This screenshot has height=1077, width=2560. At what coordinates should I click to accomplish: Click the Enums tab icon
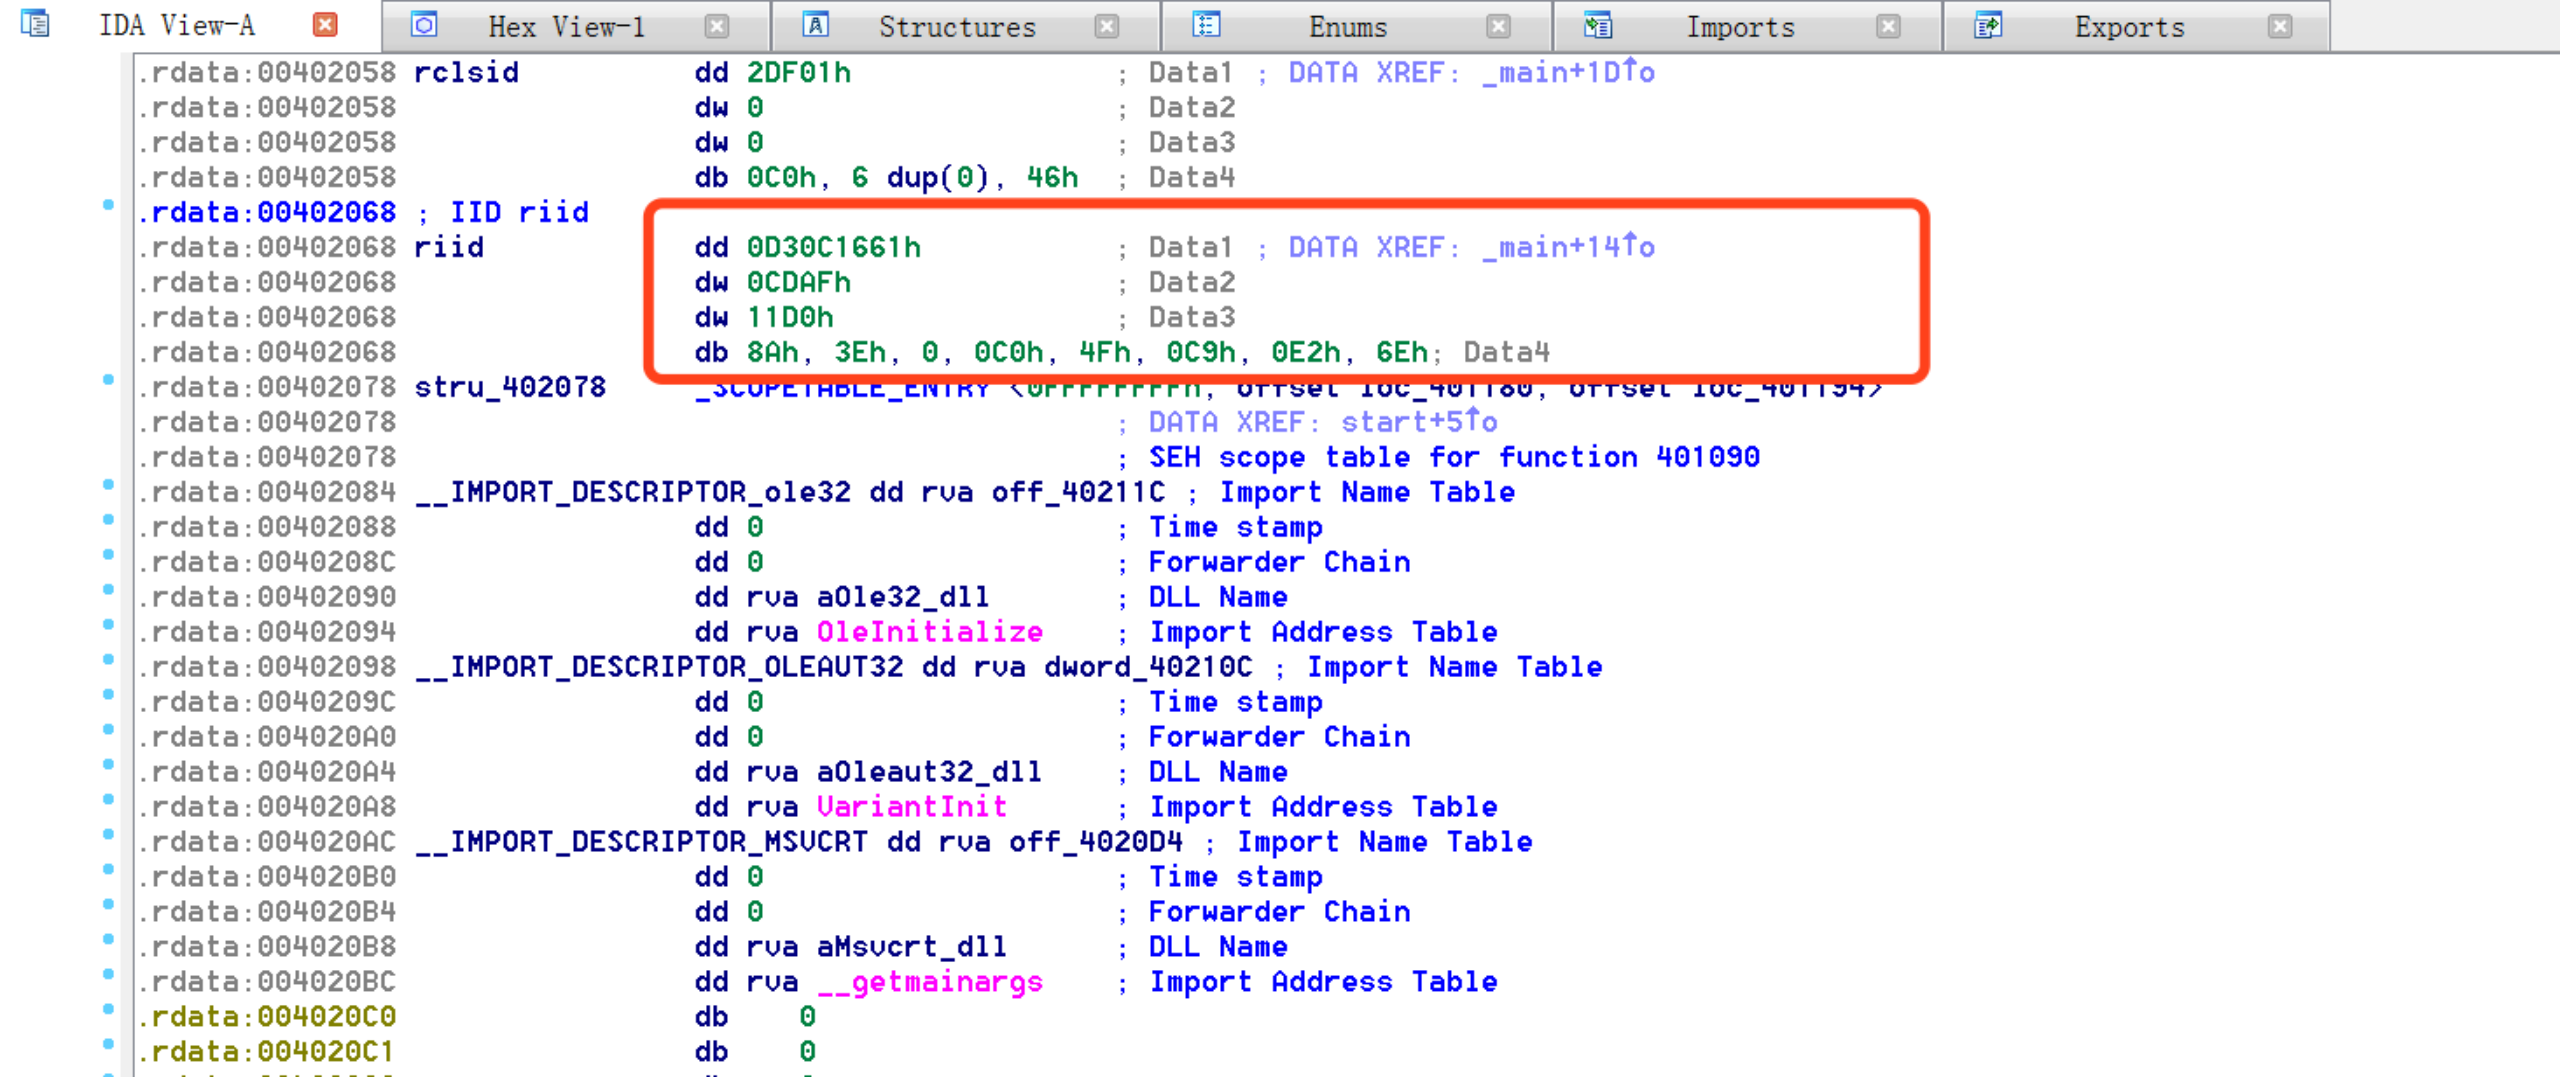pos(1207,25)
